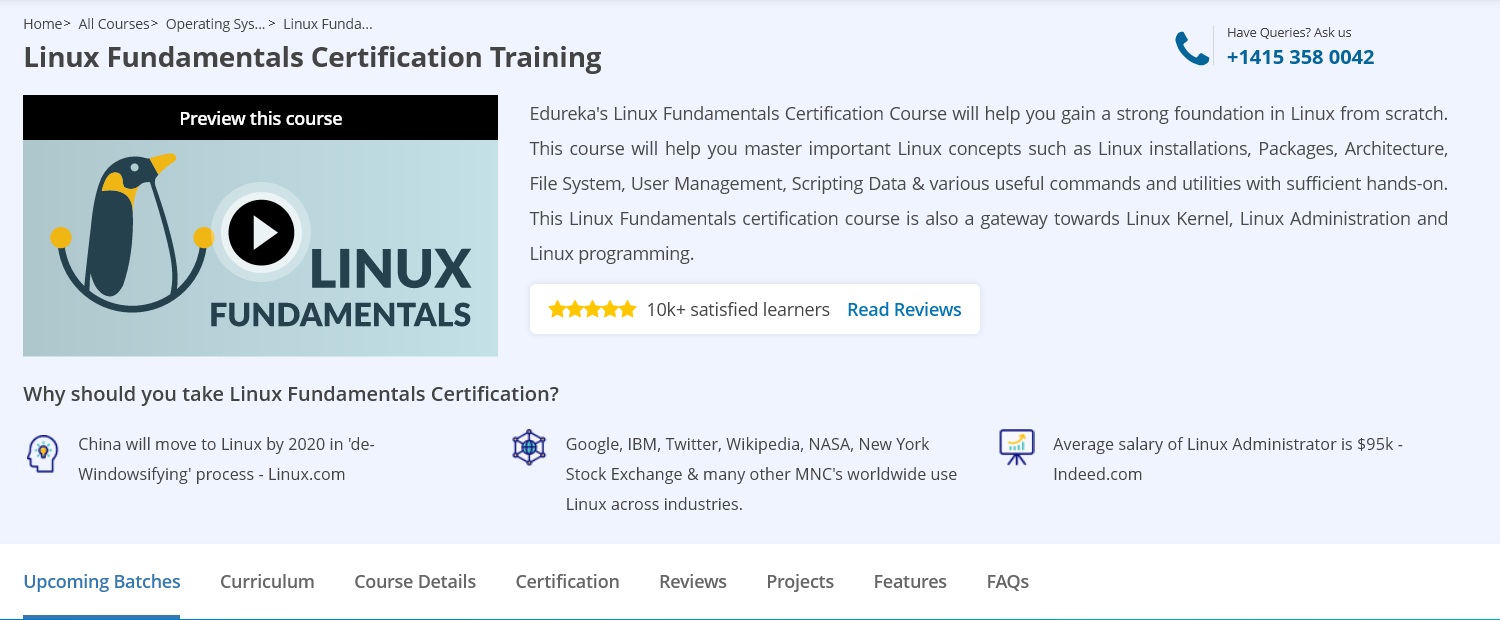Switch to the Projects tab

pos(800,581)
